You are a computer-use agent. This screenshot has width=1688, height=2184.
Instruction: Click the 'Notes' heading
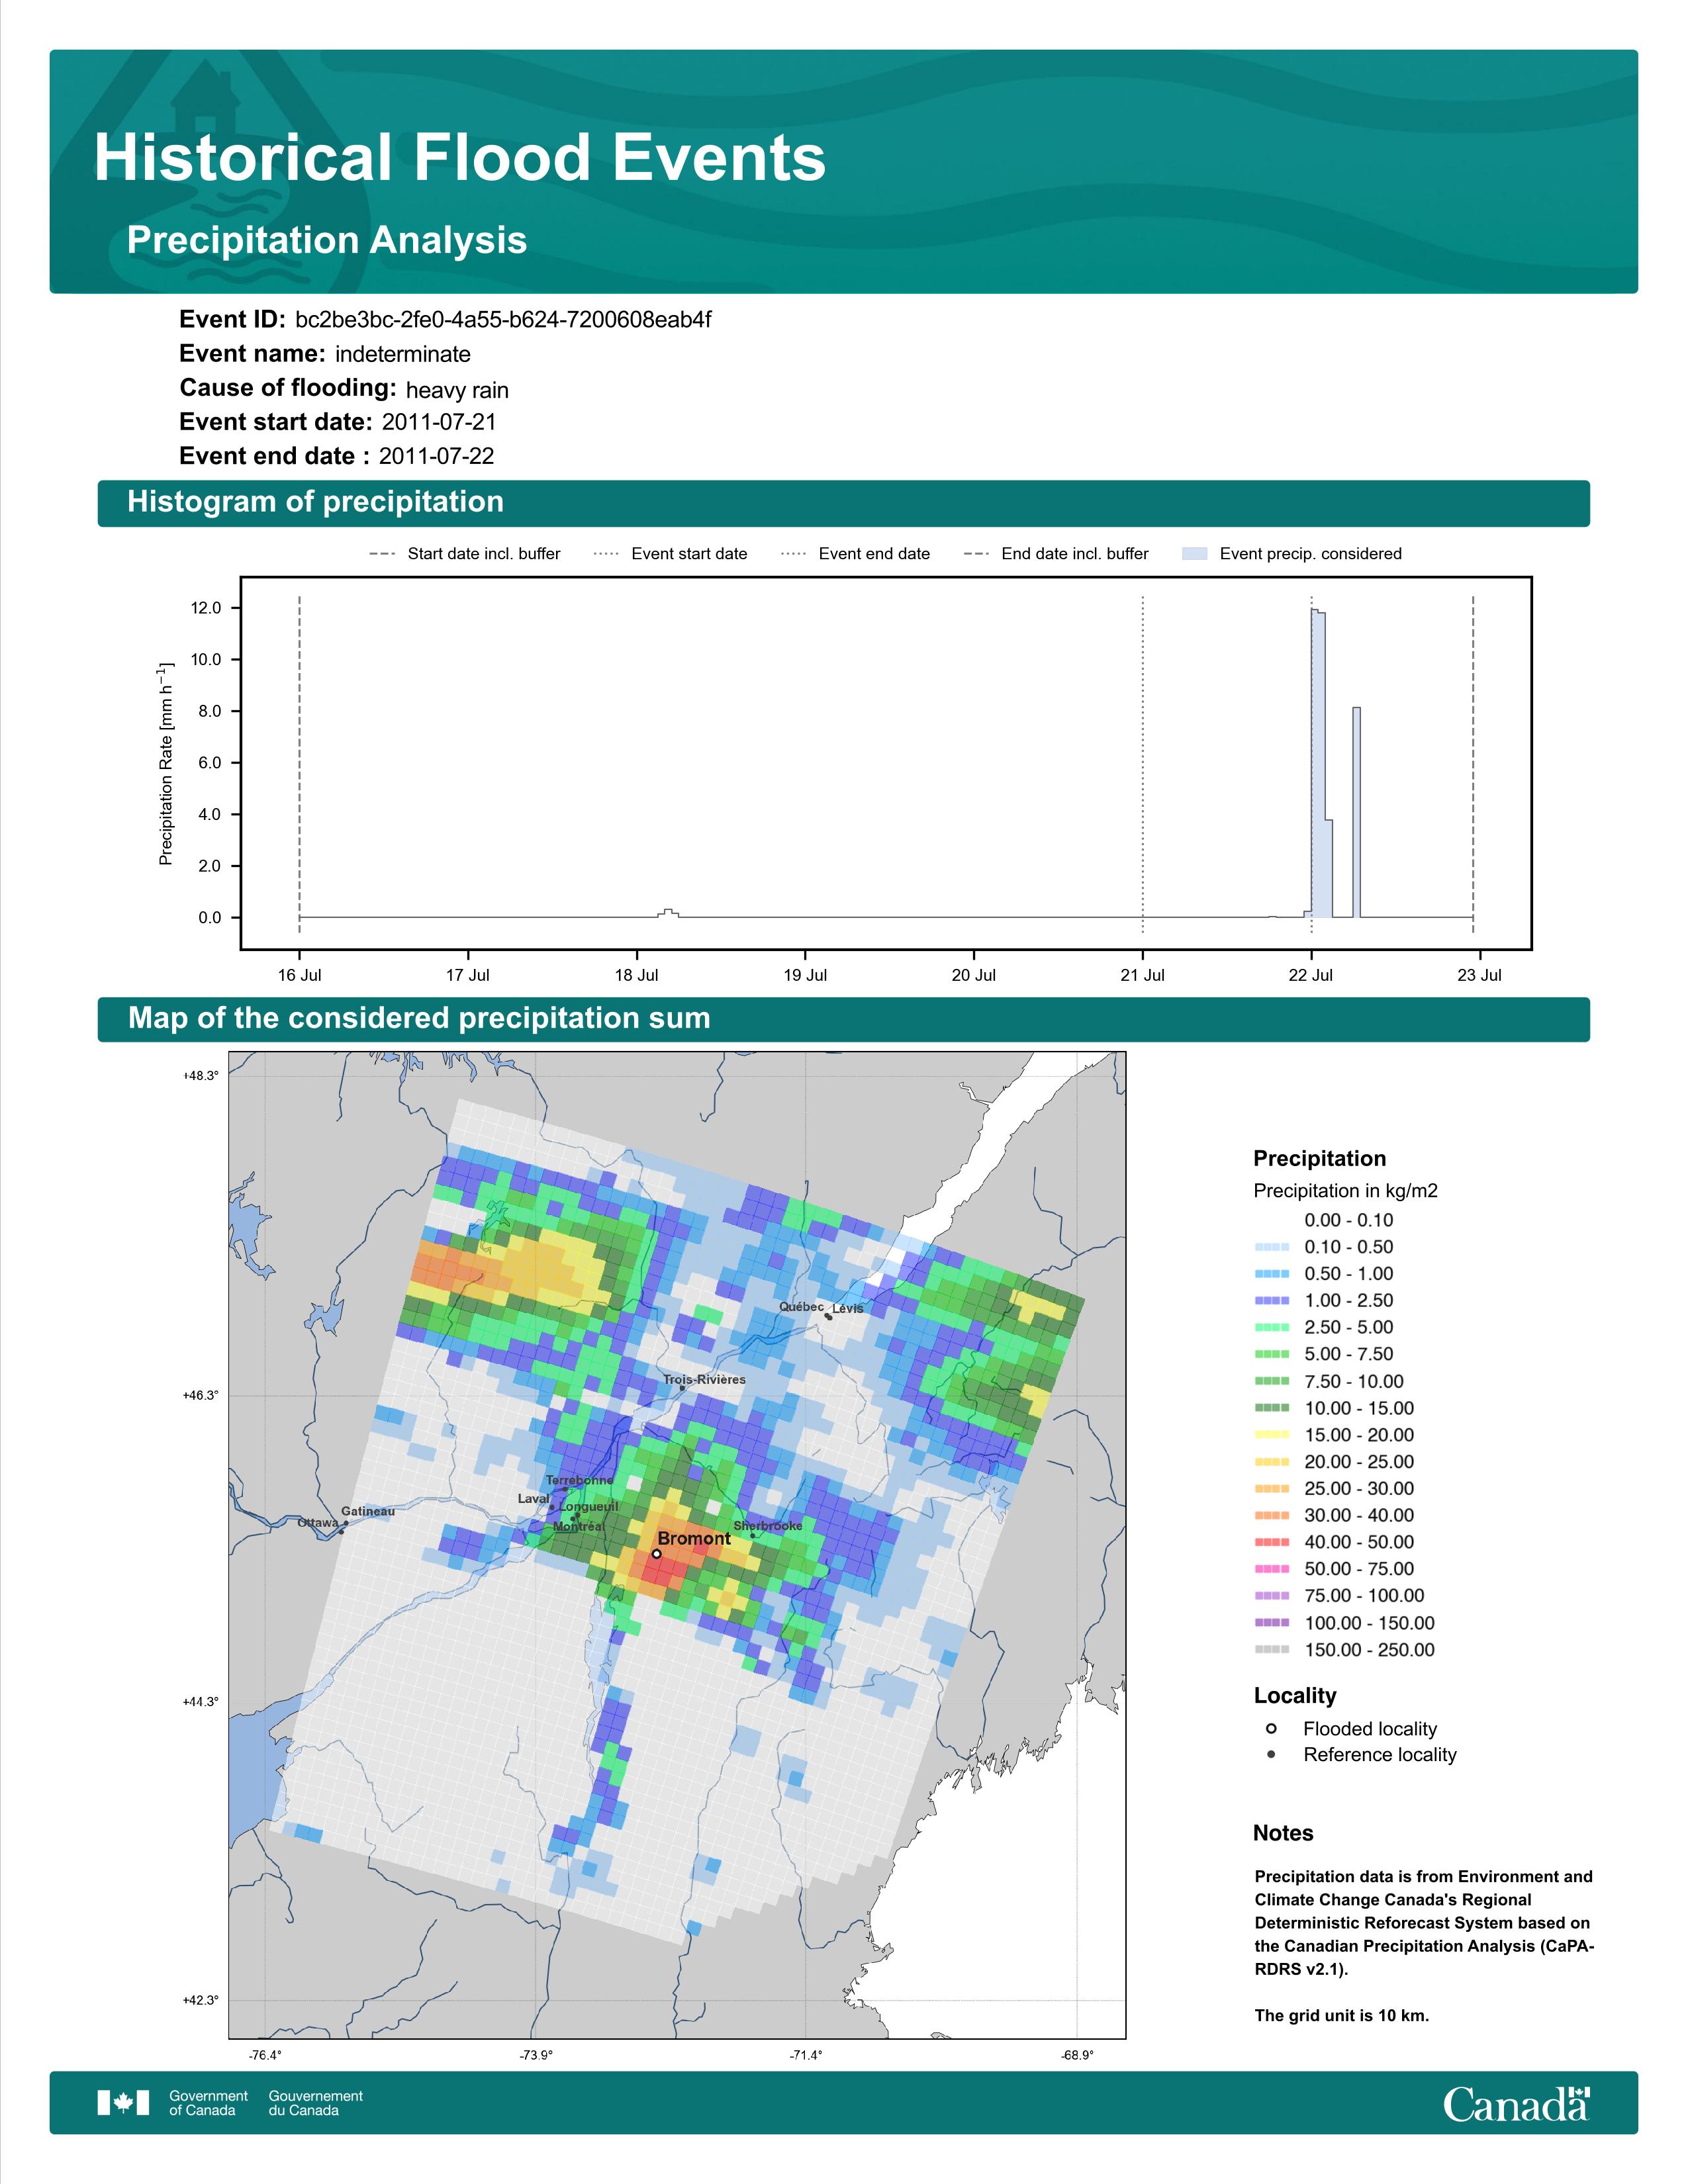[1283, 1833]
